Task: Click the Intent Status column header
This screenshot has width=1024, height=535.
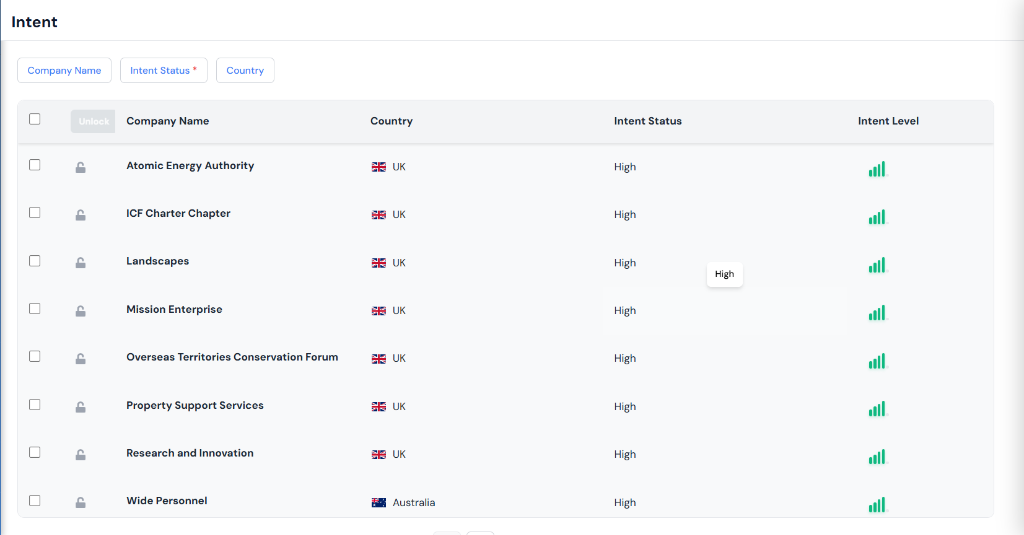Action: [648, 121]
